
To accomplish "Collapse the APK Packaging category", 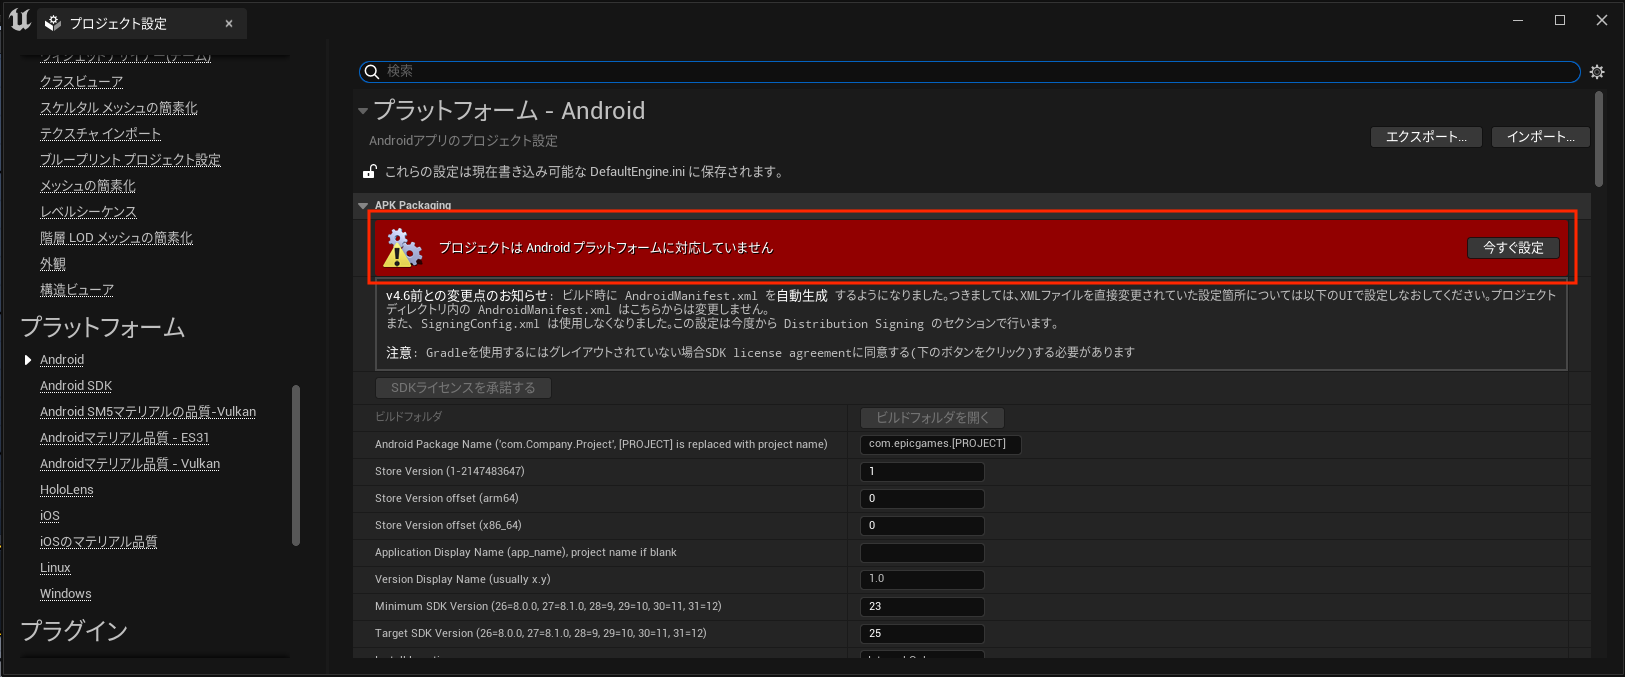I will coord(363,205).
